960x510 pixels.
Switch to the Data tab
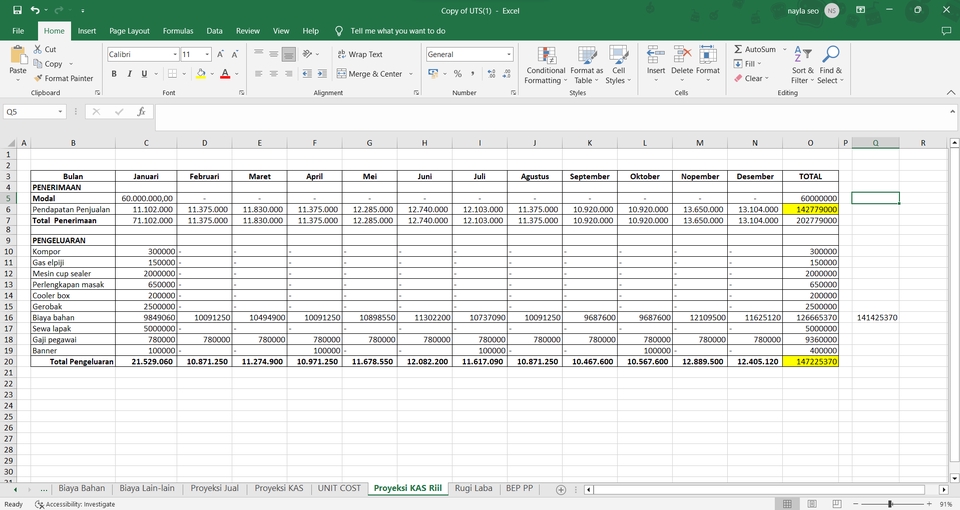[x=214, y=31]
